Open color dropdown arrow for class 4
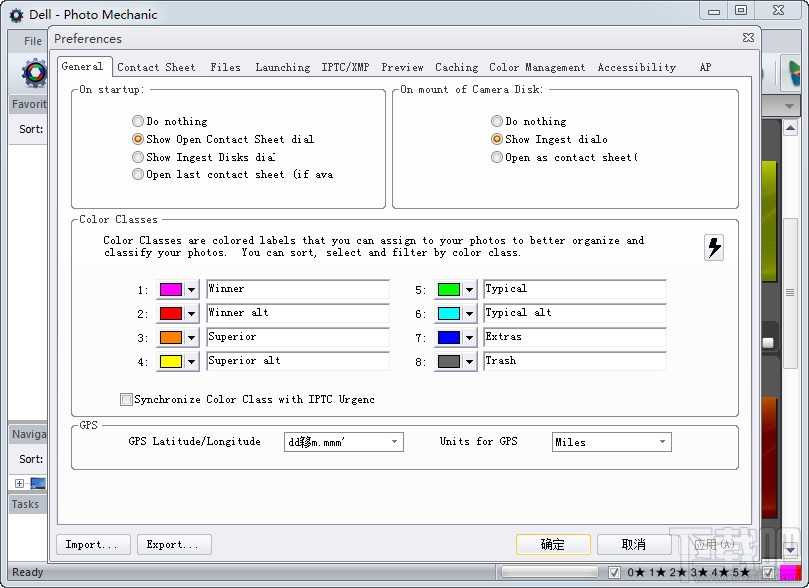The width and height of the screenshot is (809, 588). coord(191,362)
